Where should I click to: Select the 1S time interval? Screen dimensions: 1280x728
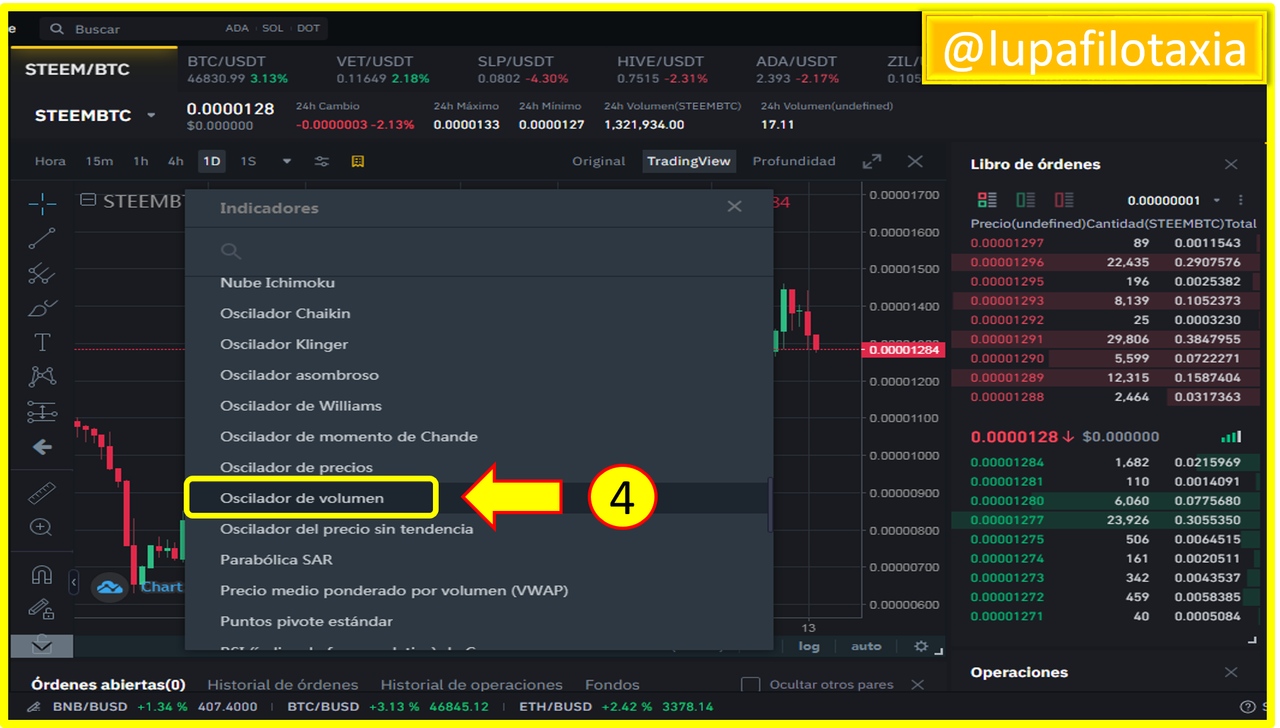[248, 161]
